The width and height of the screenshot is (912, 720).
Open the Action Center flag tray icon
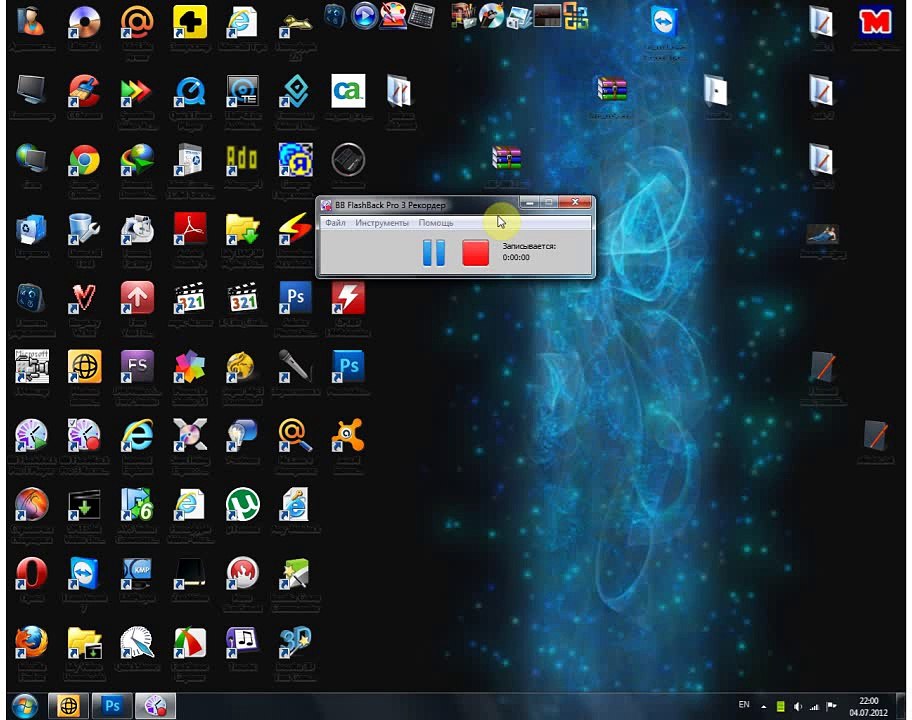831,706
